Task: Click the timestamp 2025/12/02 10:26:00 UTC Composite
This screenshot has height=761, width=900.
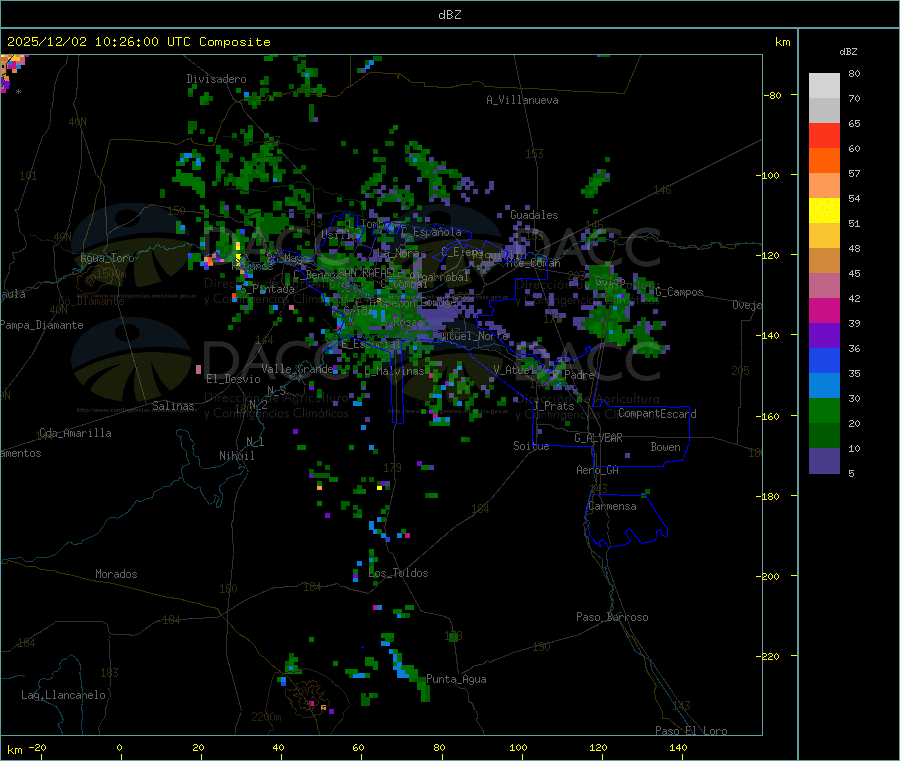Action: tap(138, 42)
